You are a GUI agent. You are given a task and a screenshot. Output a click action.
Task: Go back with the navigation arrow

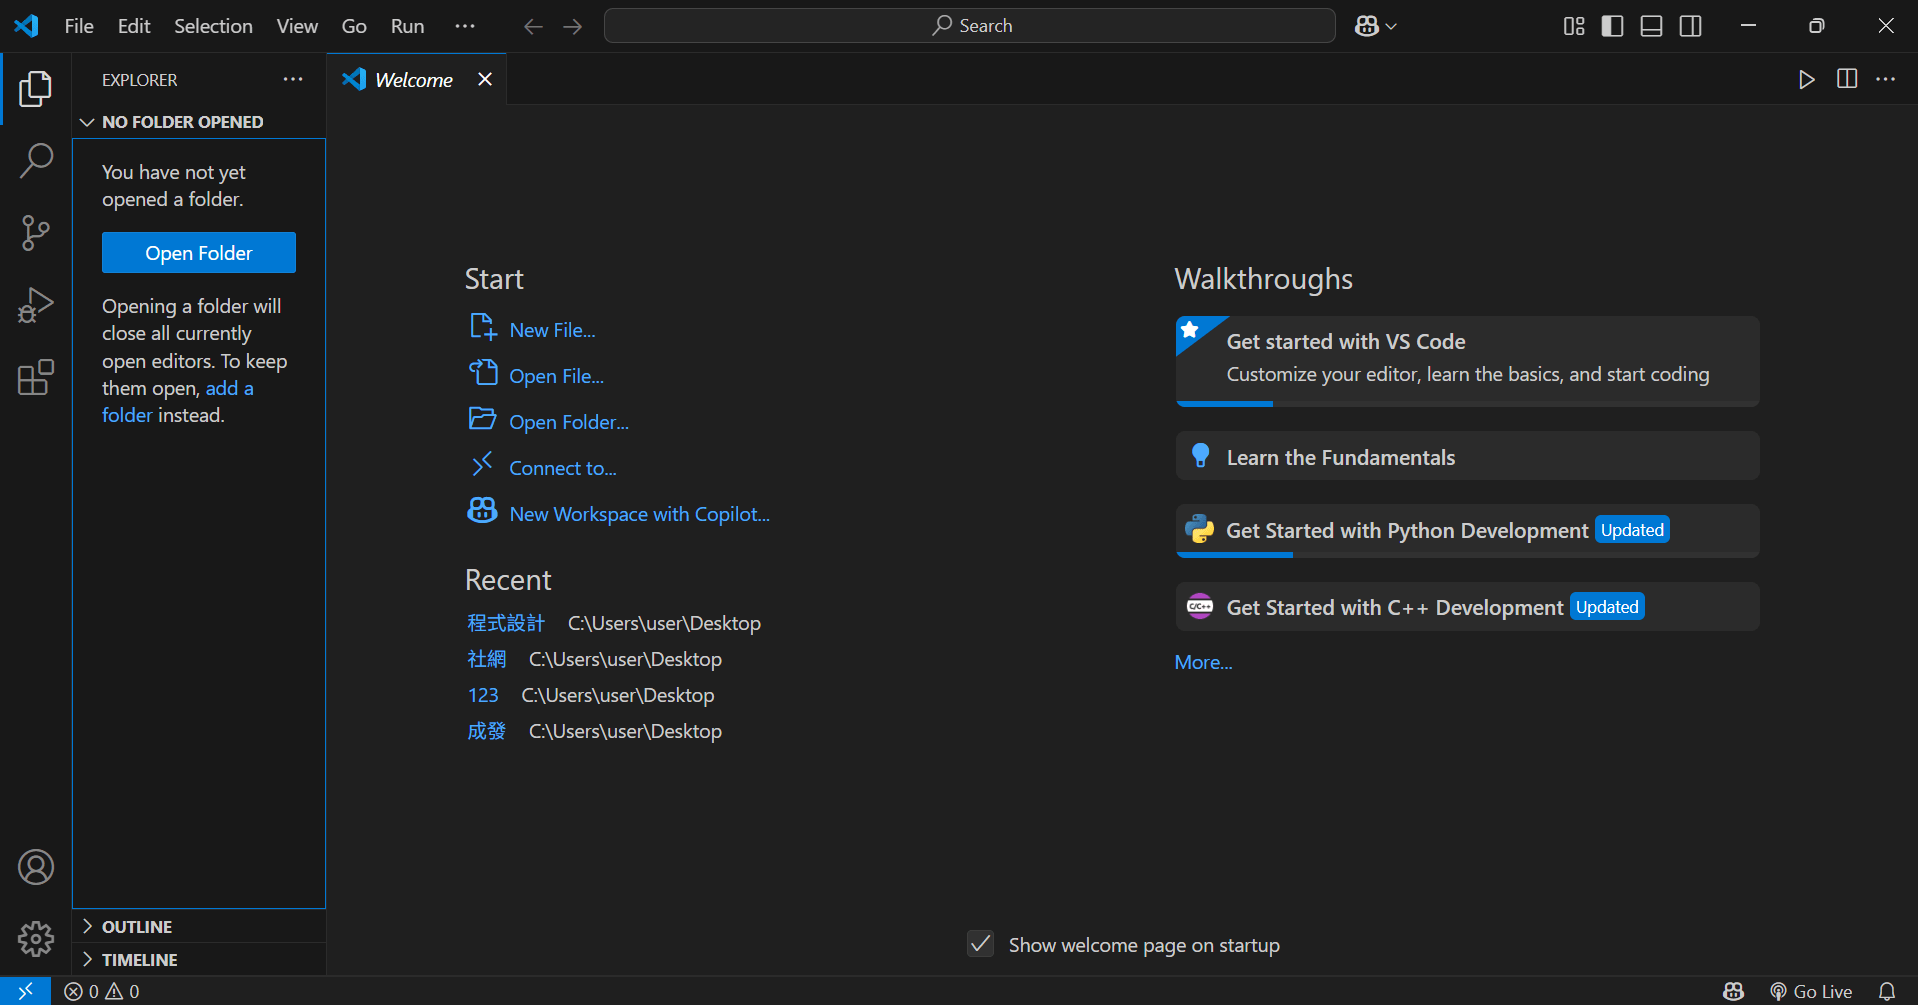(x=534, y=26)
